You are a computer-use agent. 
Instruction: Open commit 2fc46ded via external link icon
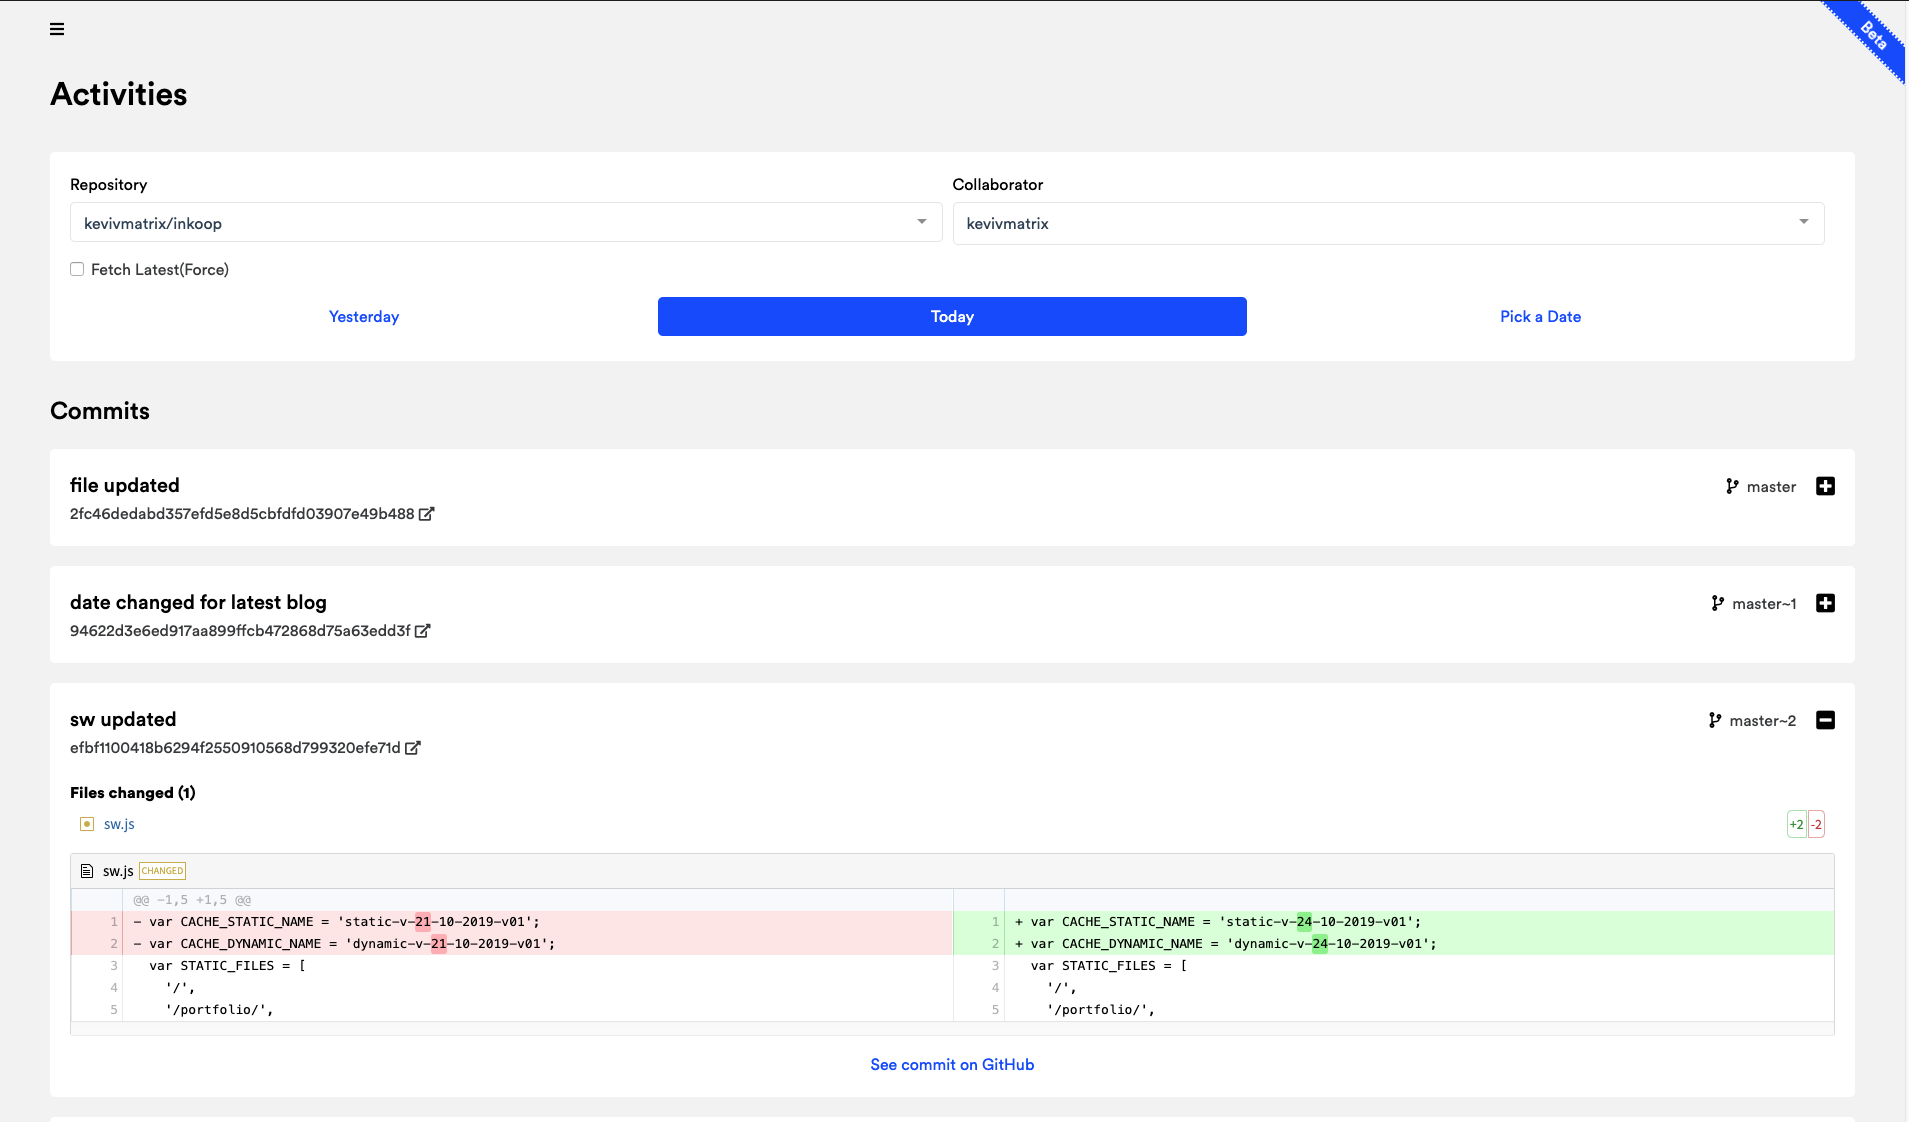[x=427, y=513]
